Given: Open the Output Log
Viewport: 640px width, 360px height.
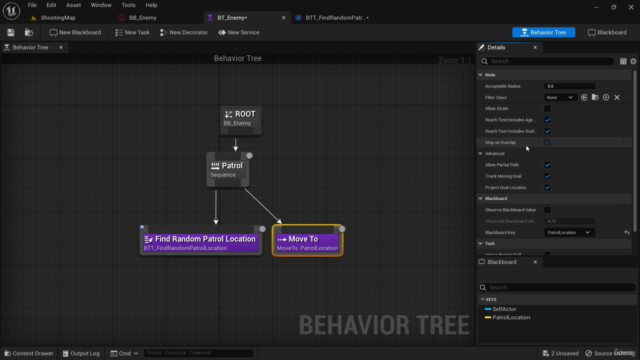Looking at the screenshot, I should coord(81,353).
